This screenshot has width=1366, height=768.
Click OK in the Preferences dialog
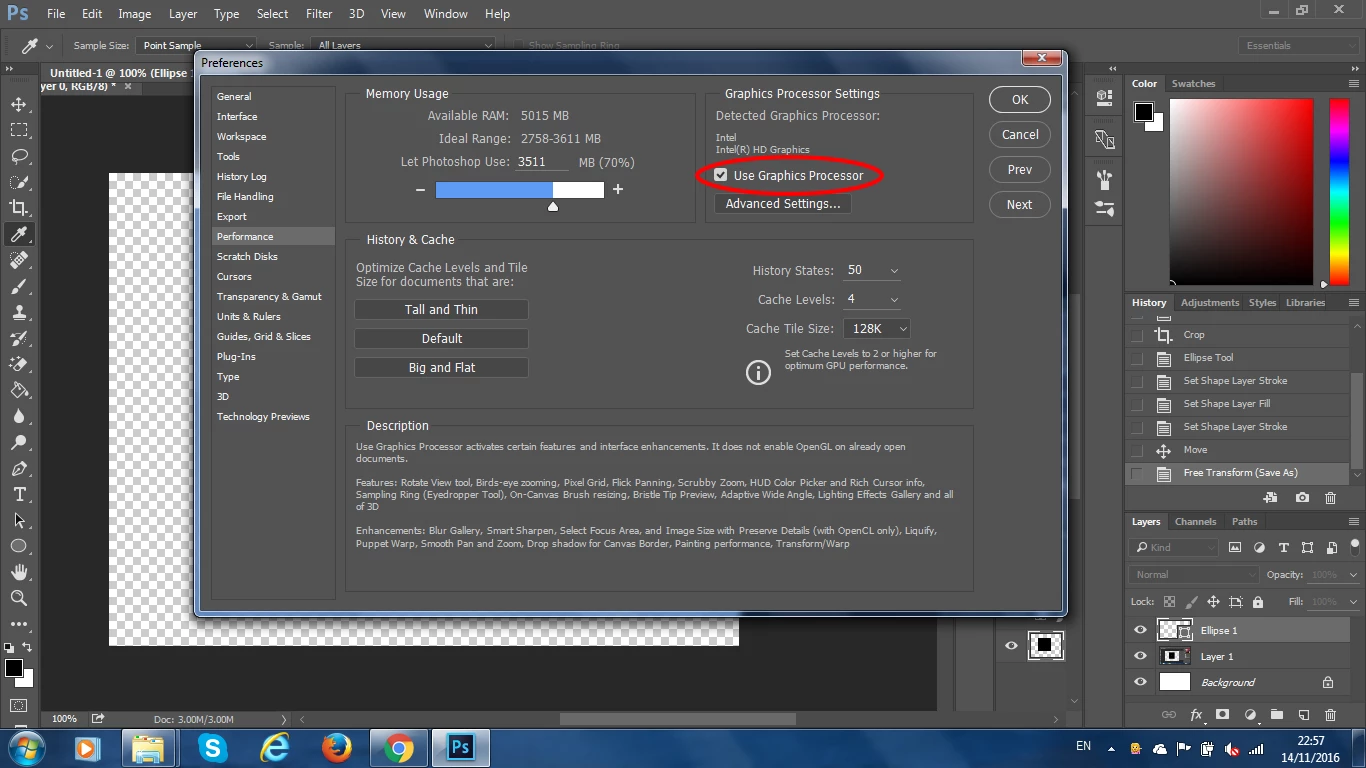tap(1020, 99)
